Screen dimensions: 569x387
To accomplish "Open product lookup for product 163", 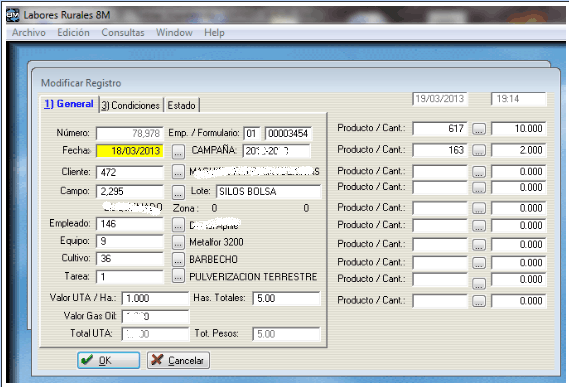I will 479,150.
